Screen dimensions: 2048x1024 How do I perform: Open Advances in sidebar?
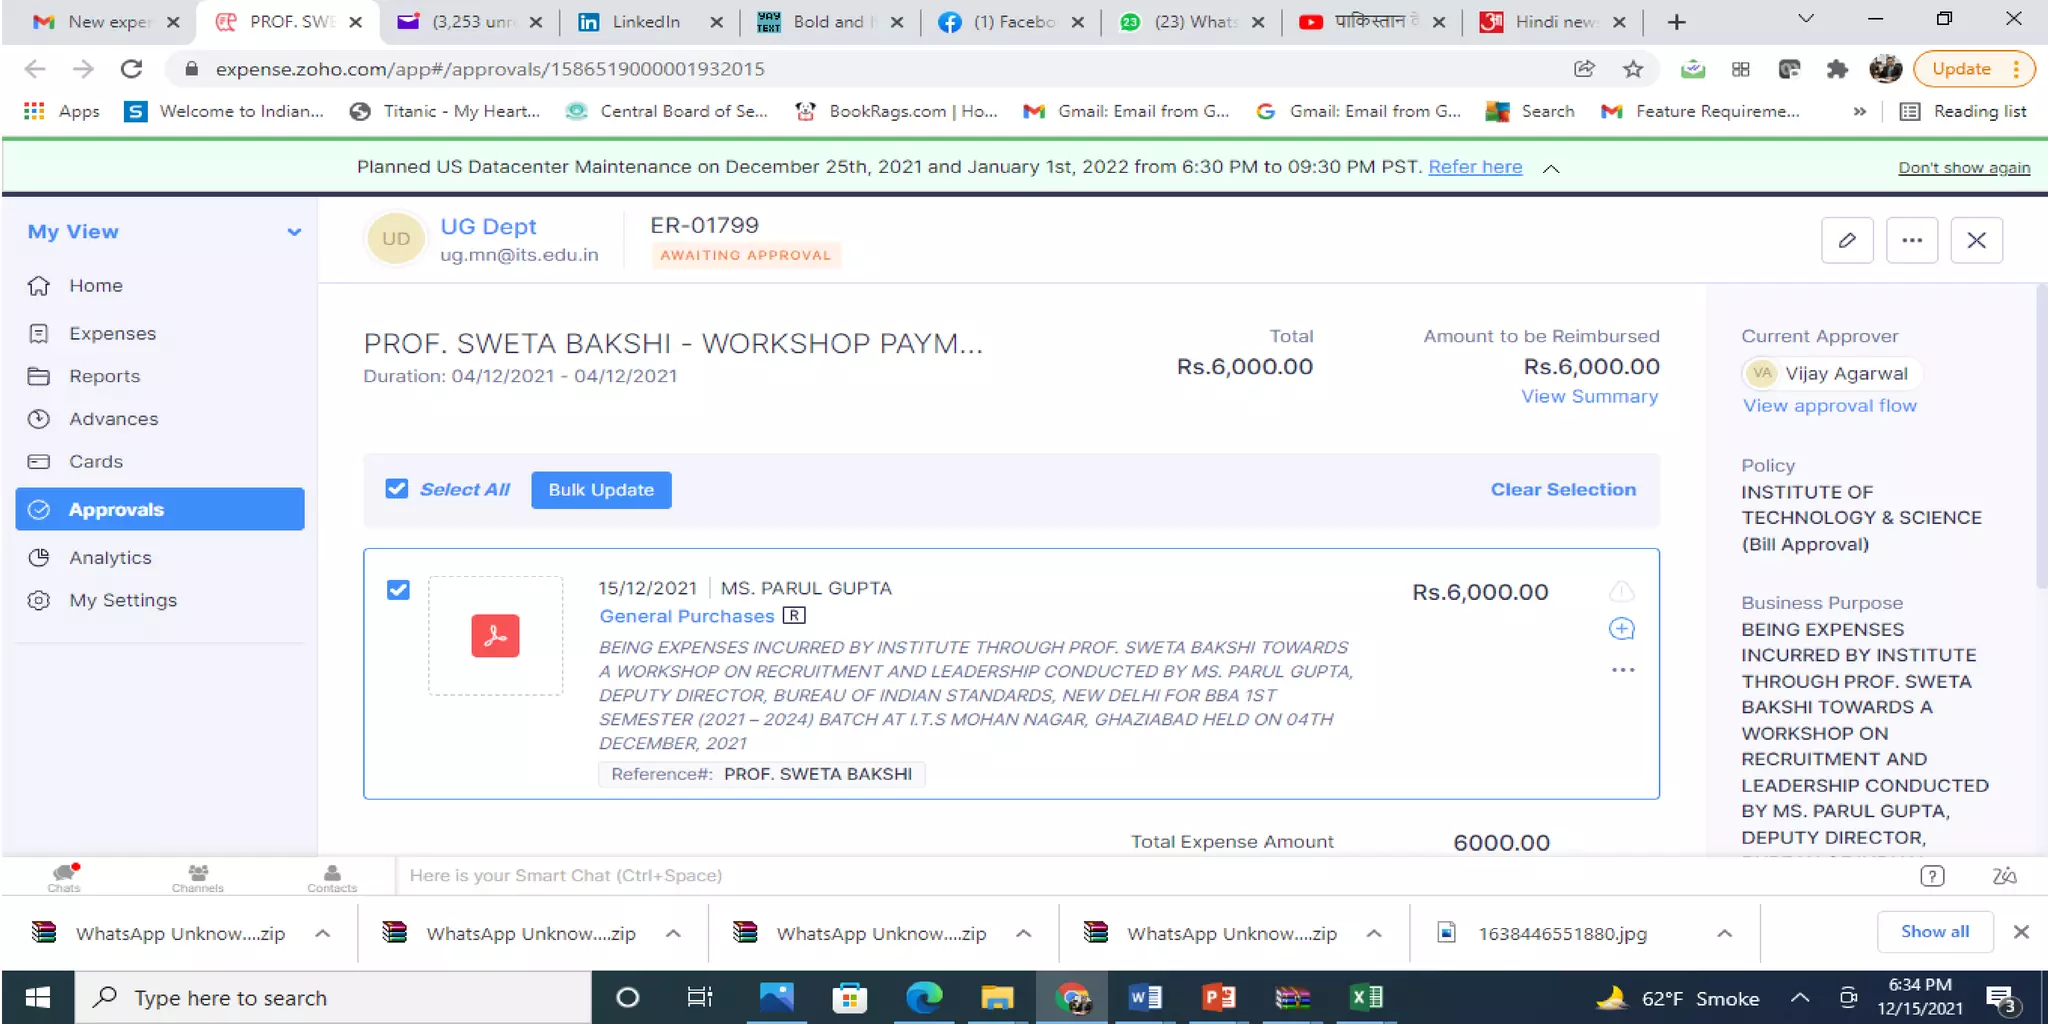[x=113, y=419]
